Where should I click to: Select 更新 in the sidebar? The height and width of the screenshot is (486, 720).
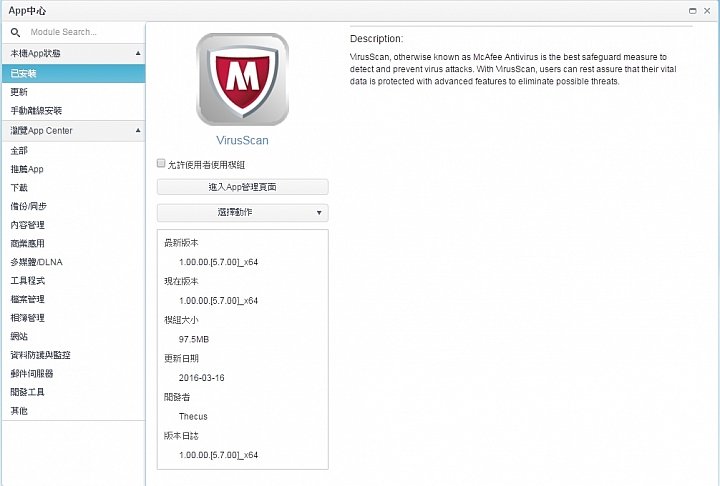pos(73,92)
